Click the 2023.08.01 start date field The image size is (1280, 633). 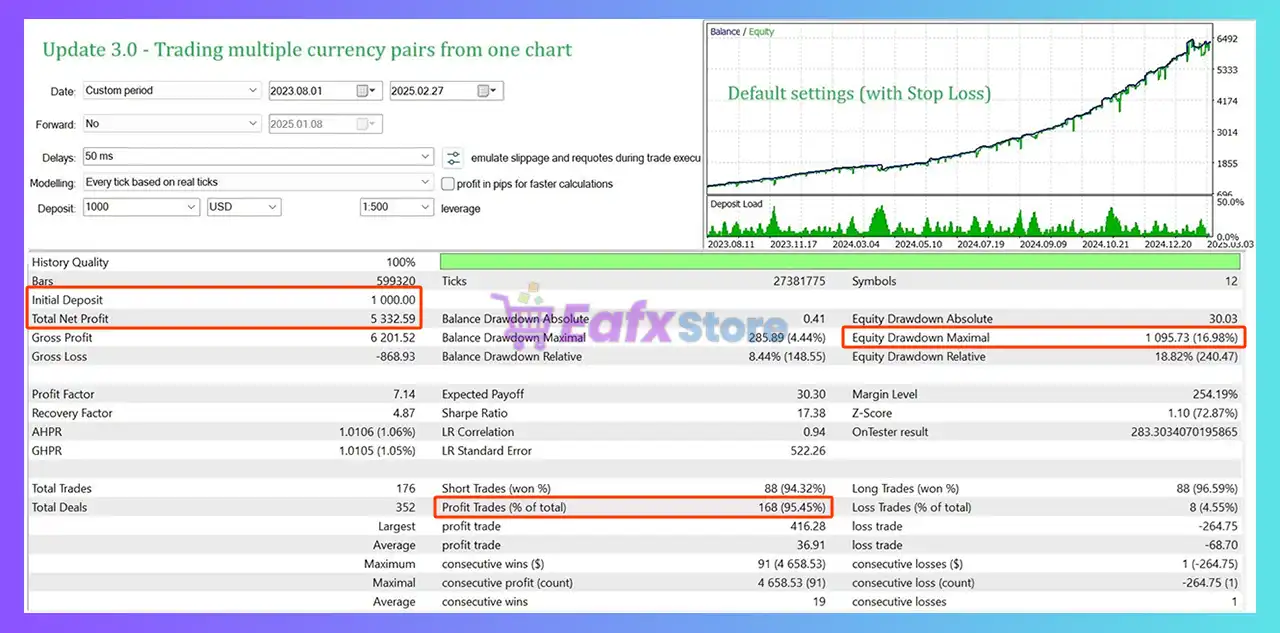(310, 91)
